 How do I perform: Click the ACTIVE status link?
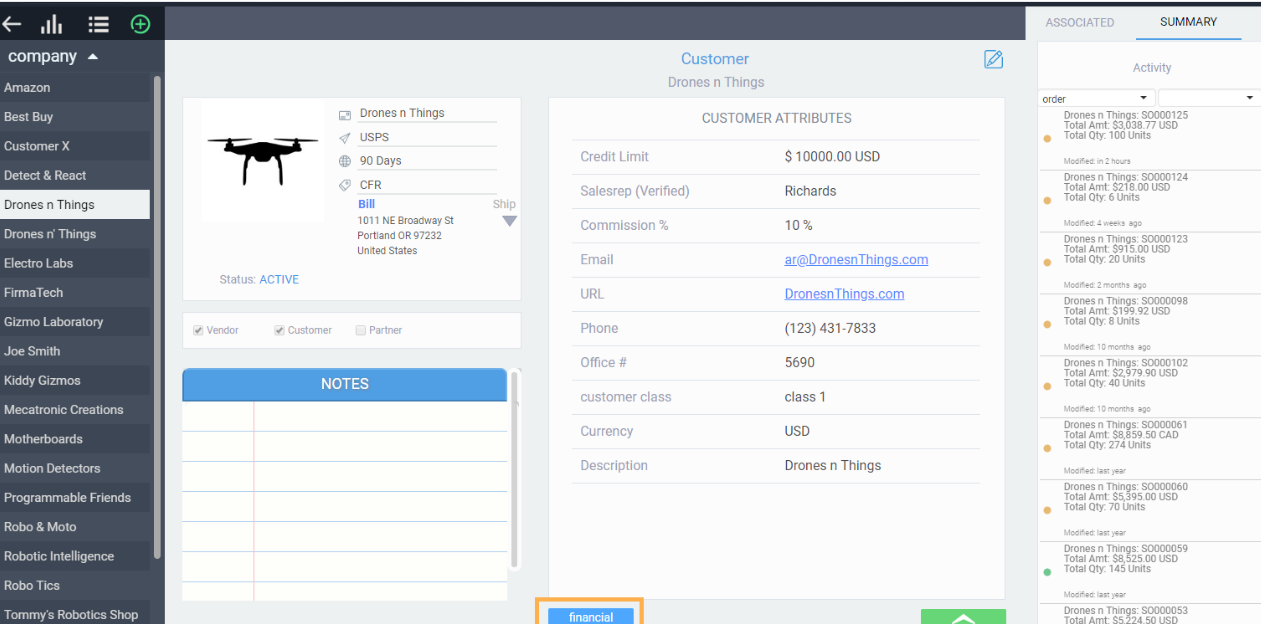[x=279, y=279]
